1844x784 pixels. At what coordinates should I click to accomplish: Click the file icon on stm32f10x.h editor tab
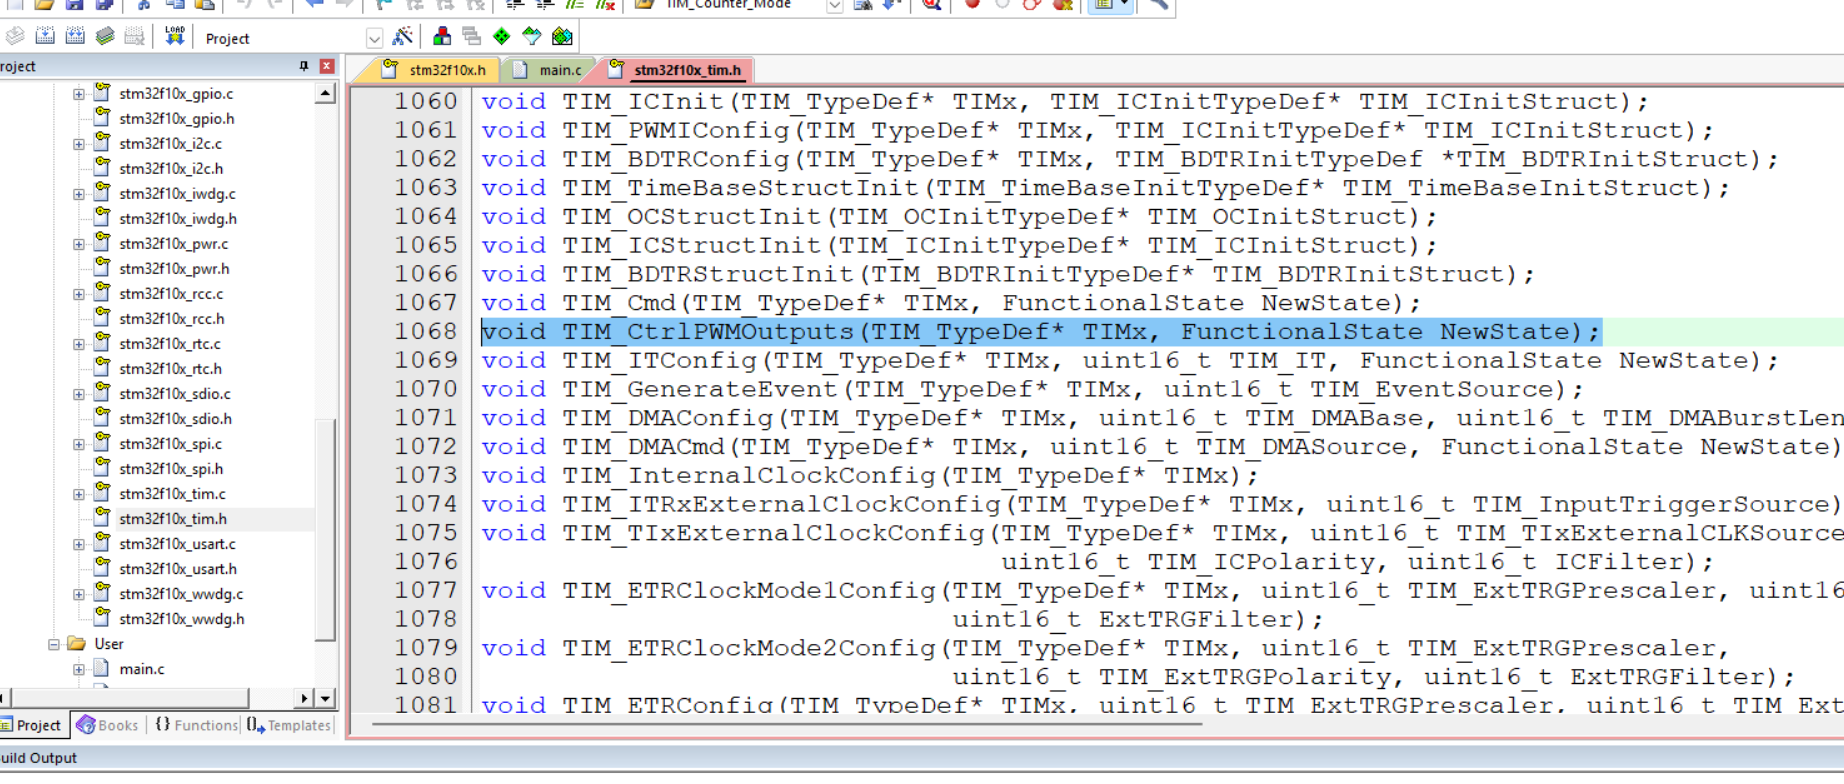pos(391,69)
